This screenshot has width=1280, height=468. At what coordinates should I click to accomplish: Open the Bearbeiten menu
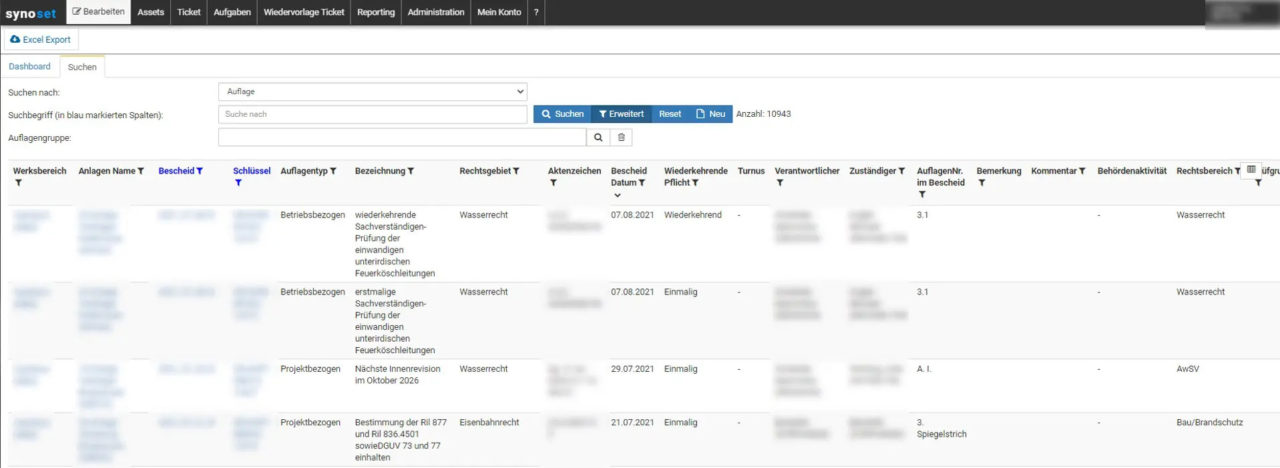click(99, 12)
